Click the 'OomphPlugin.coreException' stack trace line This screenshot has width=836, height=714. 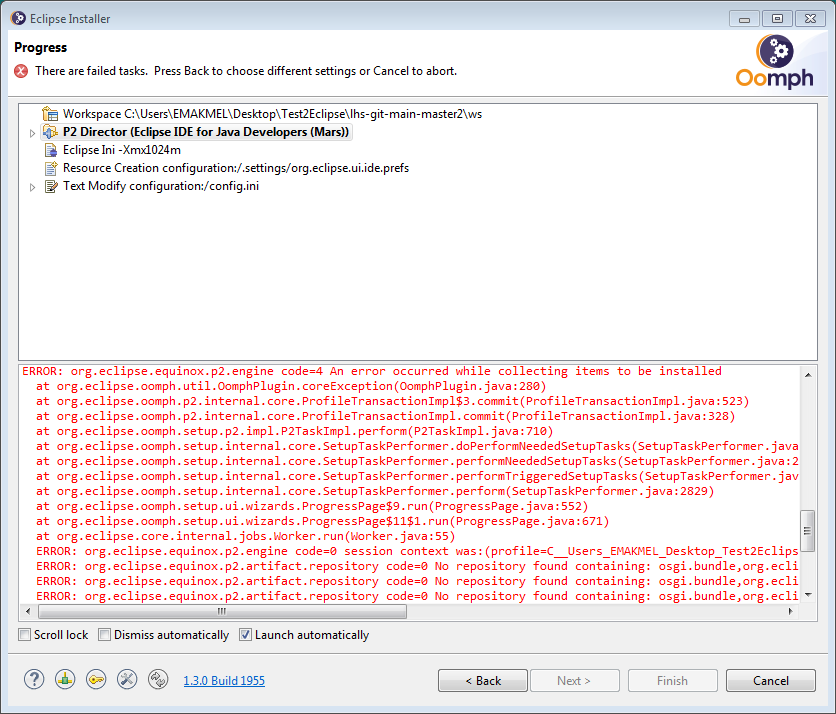click(291, 386)
